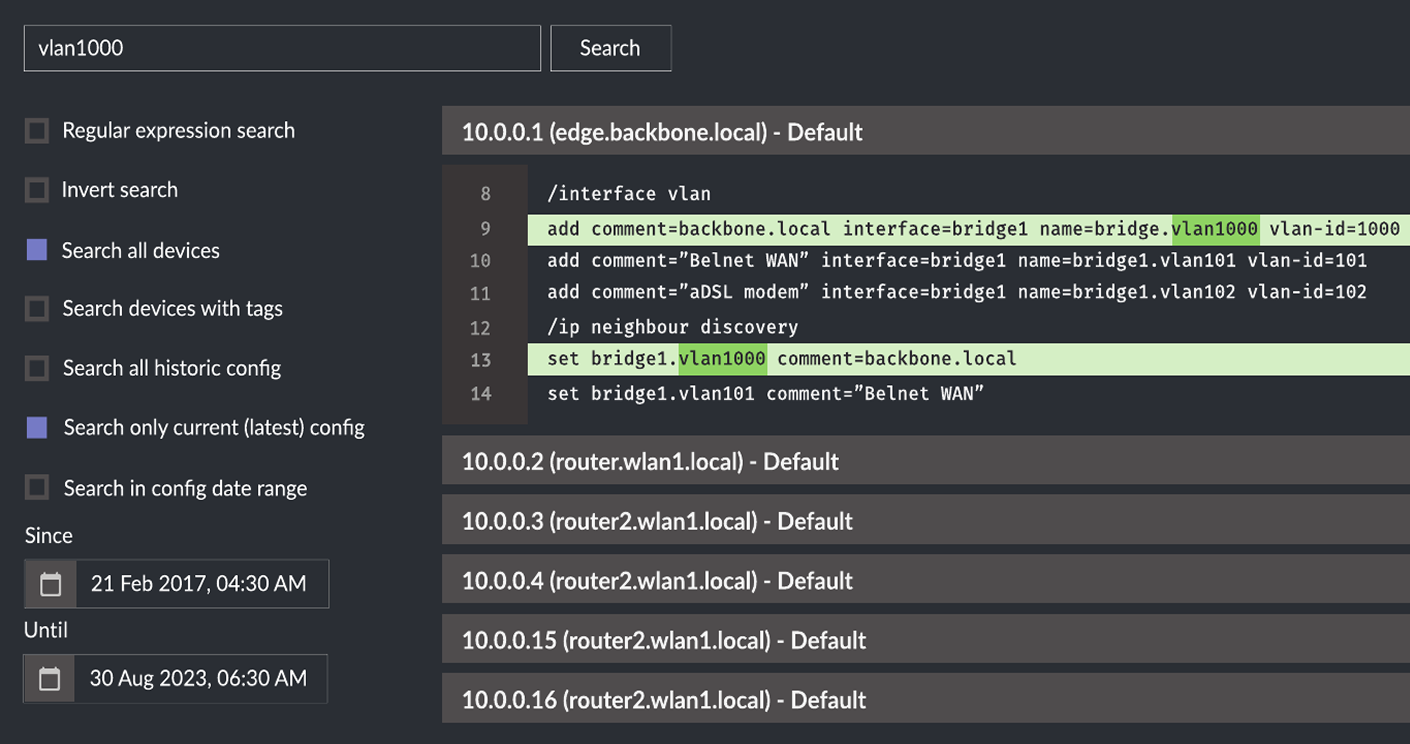
Task: Uncheck Search all devices option
Action: 37,250
